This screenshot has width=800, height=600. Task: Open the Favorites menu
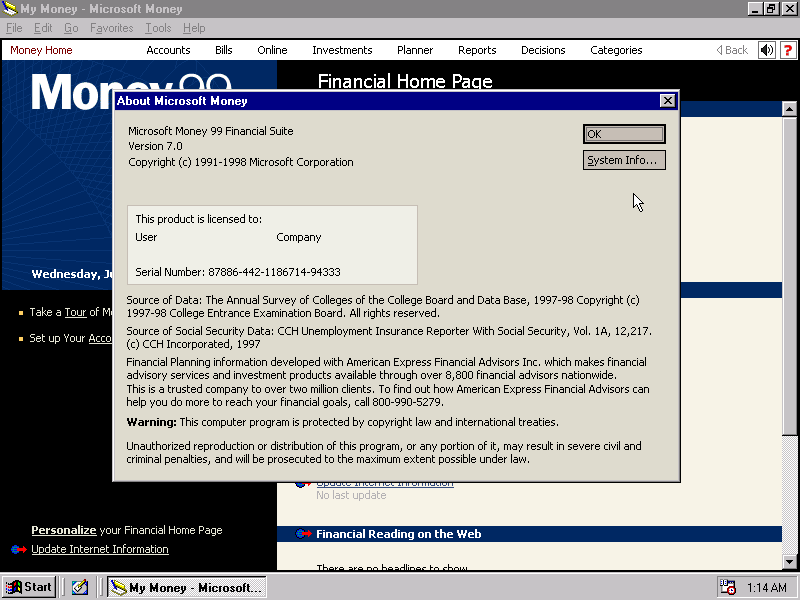(x=111, y=28)
